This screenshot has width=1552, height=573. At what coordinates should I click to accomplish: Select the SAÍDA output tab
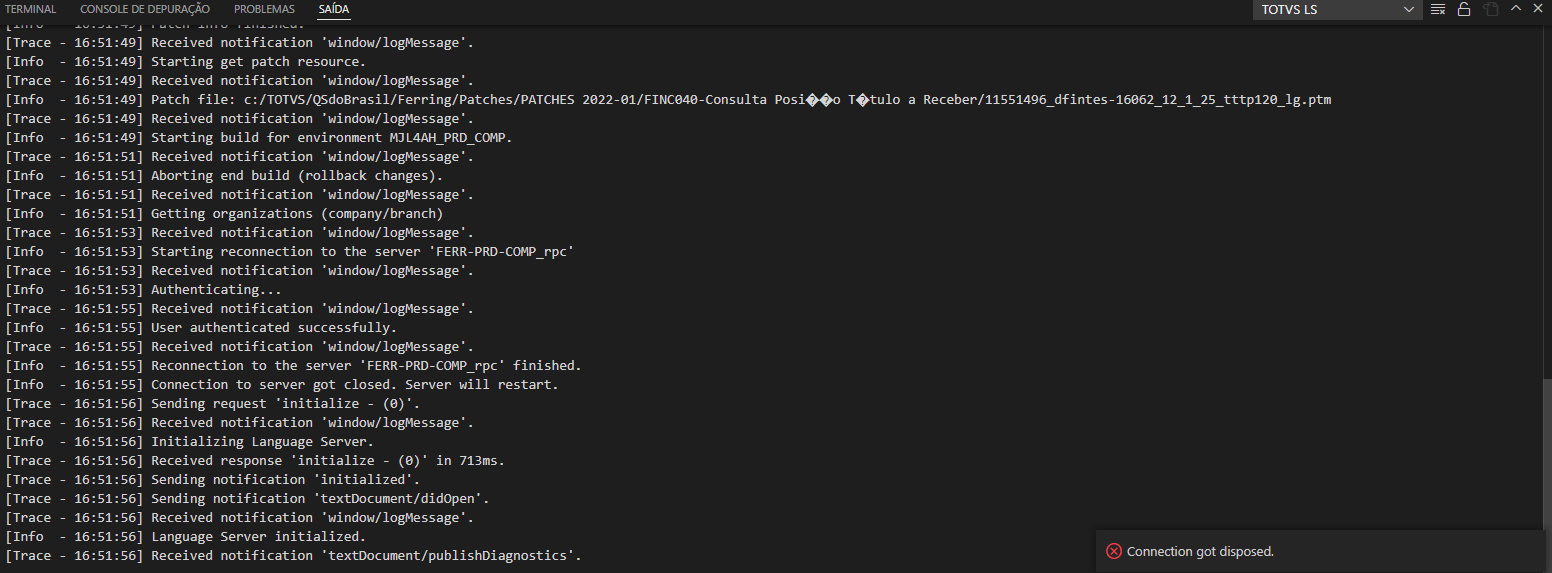pos(334,9)
